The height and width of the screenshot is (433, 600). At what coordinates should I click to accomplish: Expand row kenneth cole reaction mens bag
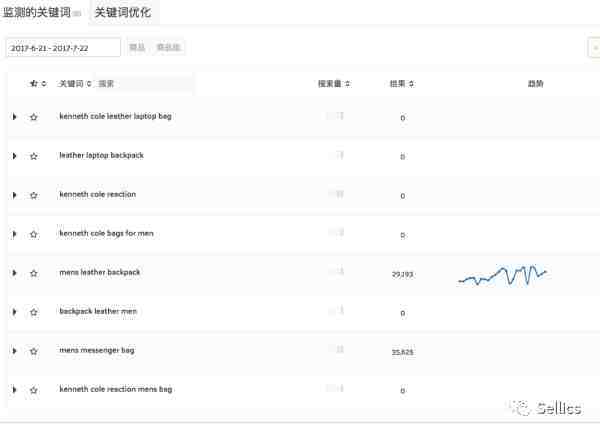[15, 390]
